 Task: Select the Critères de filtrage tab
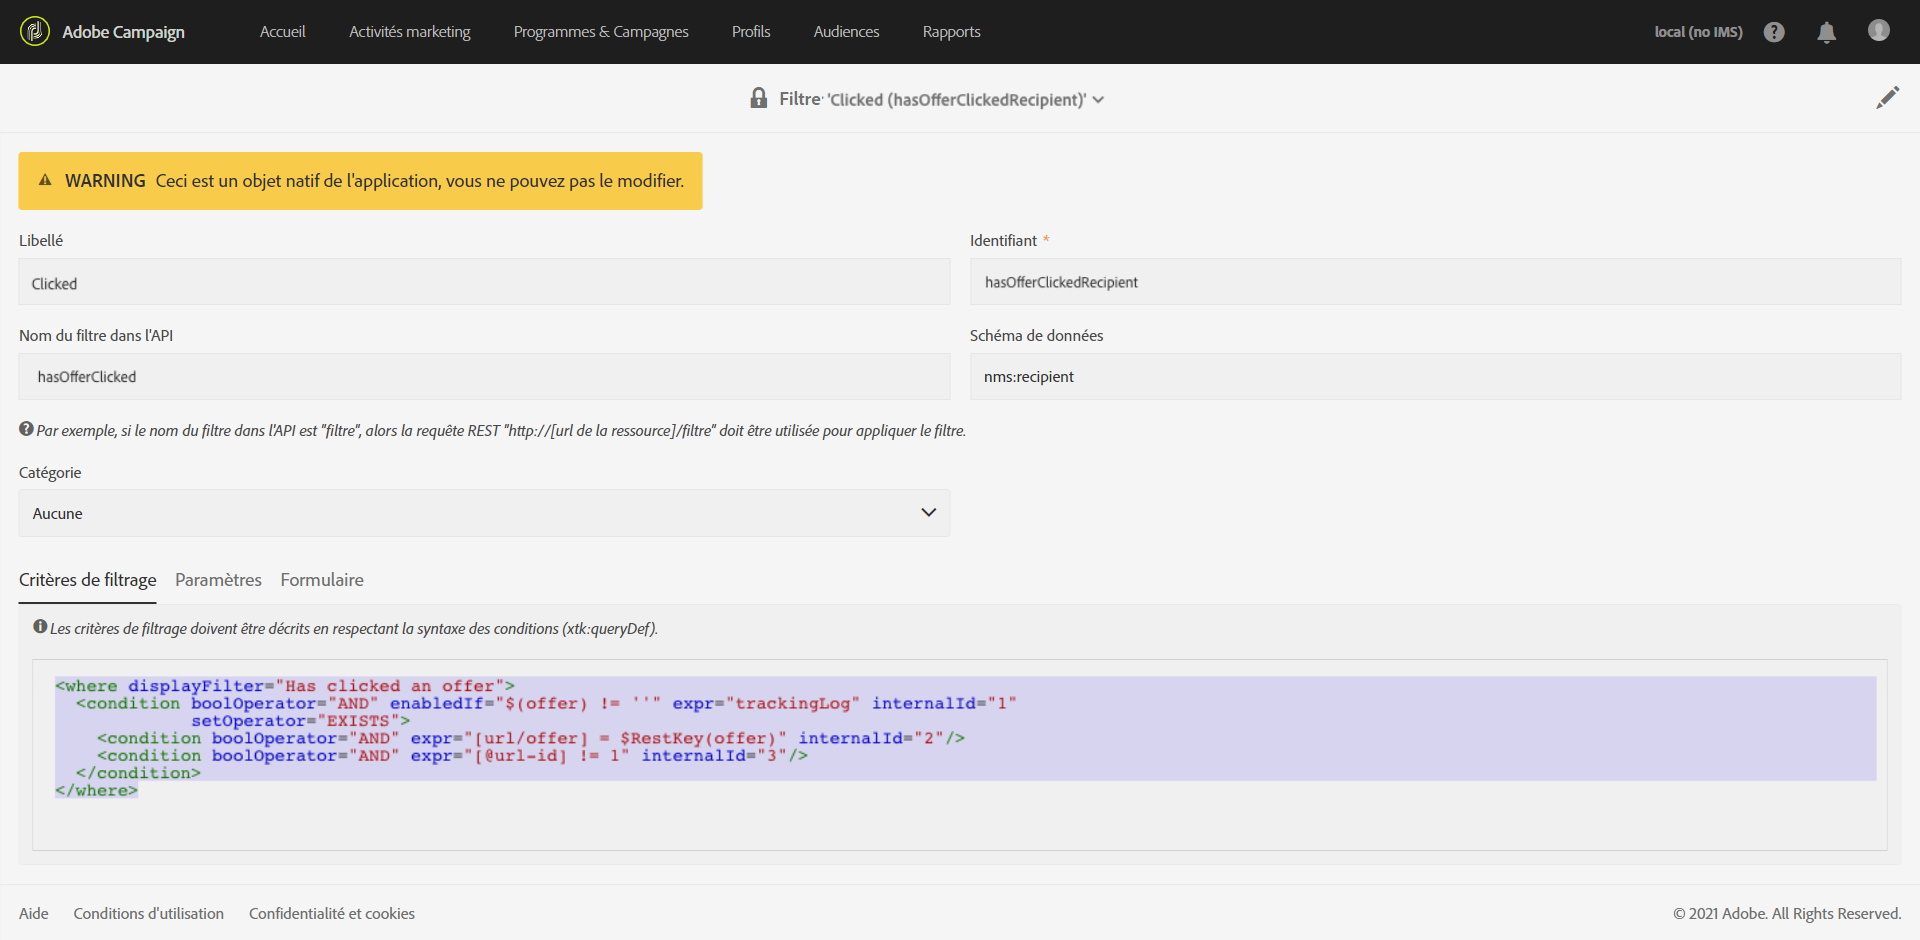point(88,580)
